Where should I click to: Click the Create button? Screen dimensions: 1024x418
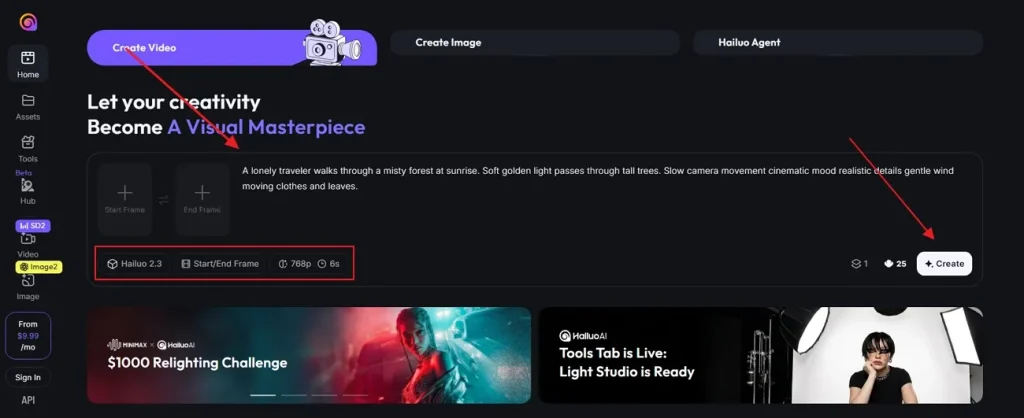click(944, 264)
